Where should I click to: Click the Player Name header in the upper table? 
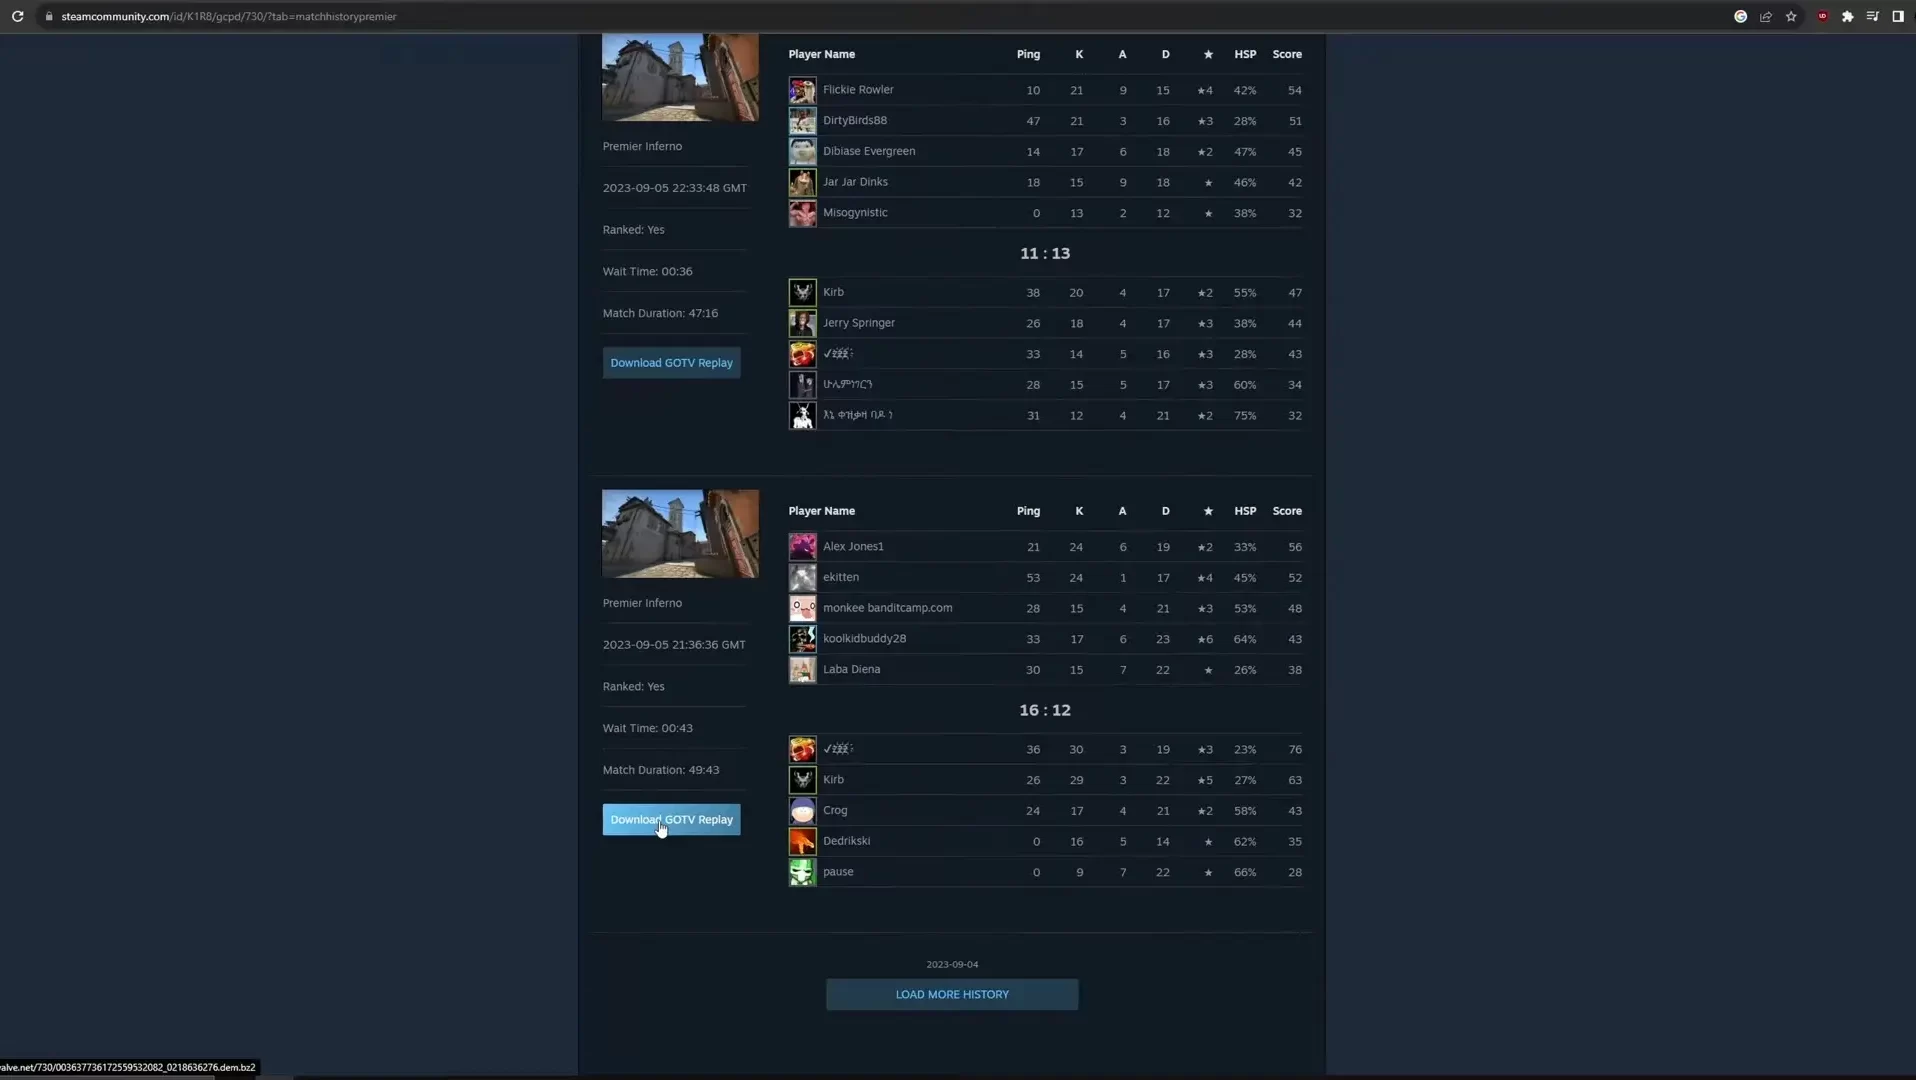[821, 55]
